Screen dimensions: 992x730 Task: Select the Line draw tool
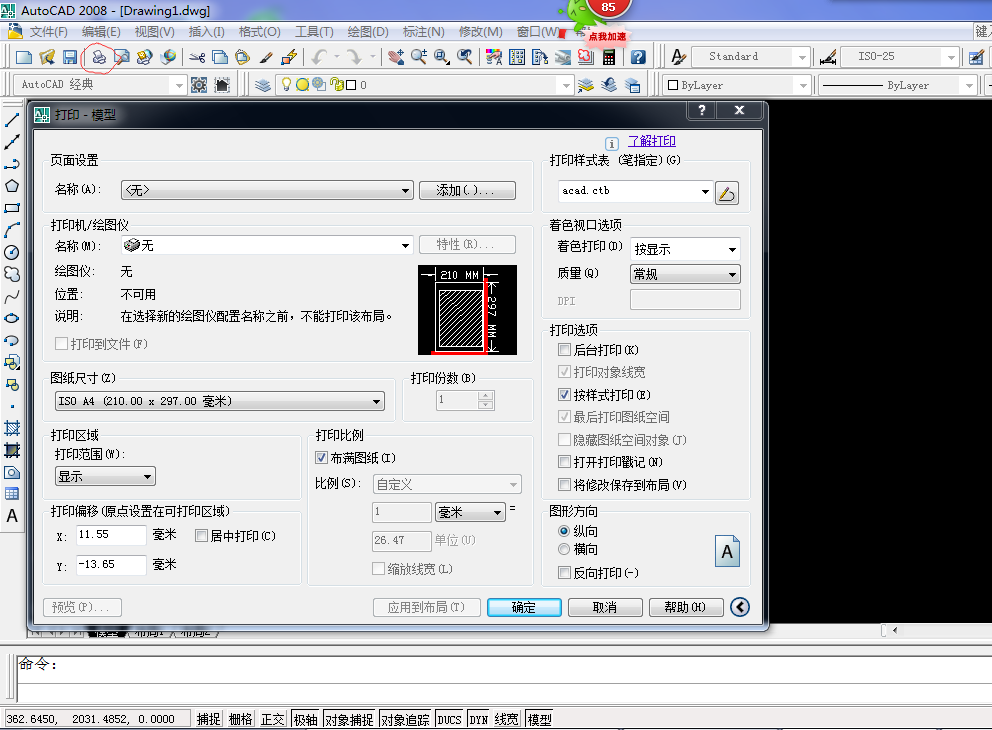[x=11, y=120]
